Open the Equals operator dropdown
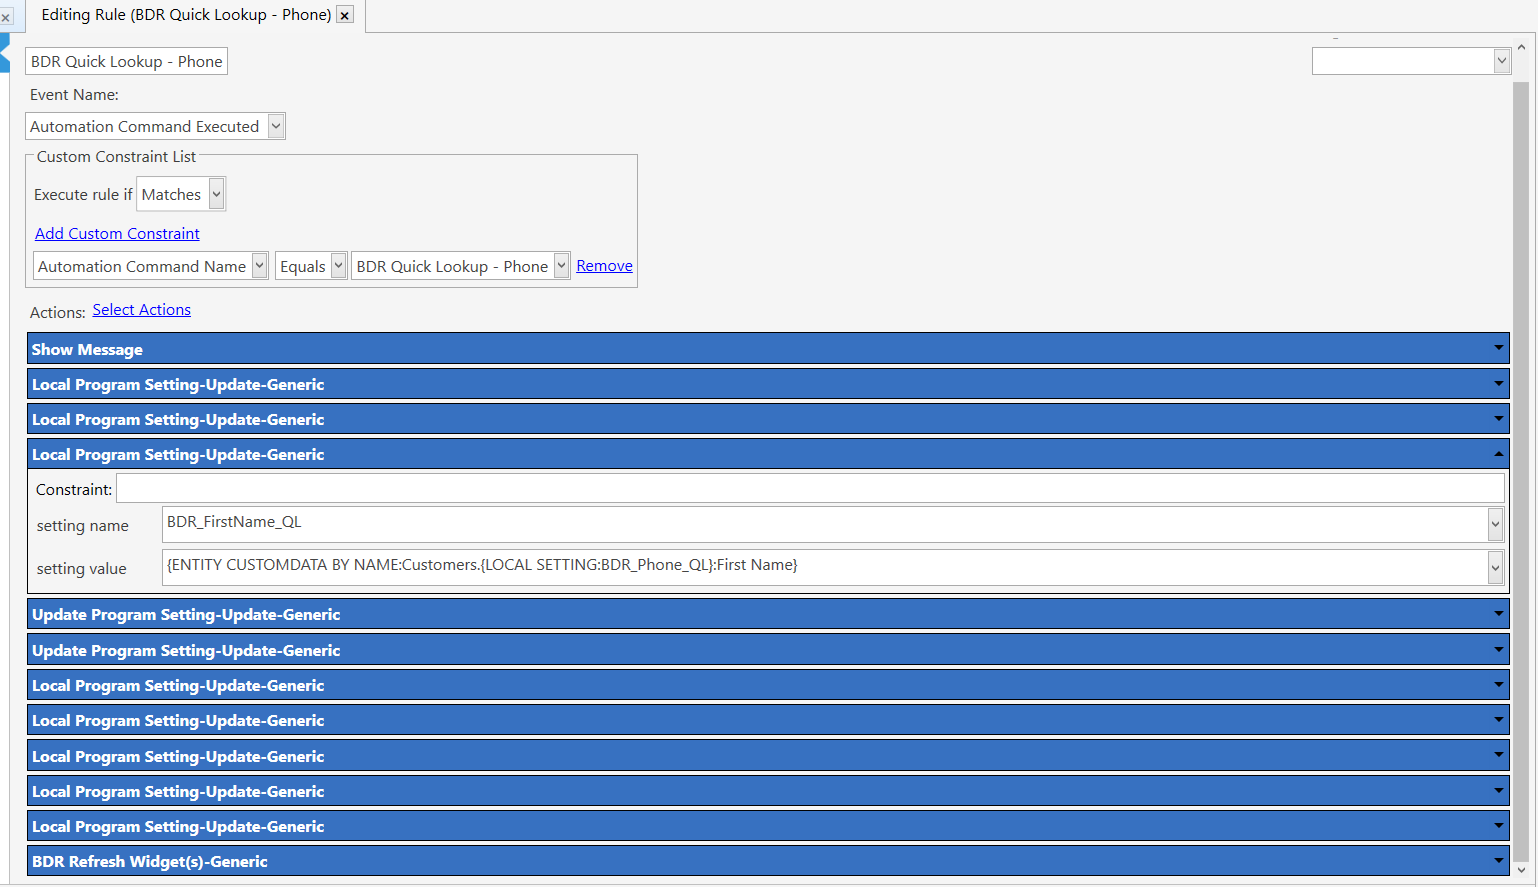 [x=338, y=265]
